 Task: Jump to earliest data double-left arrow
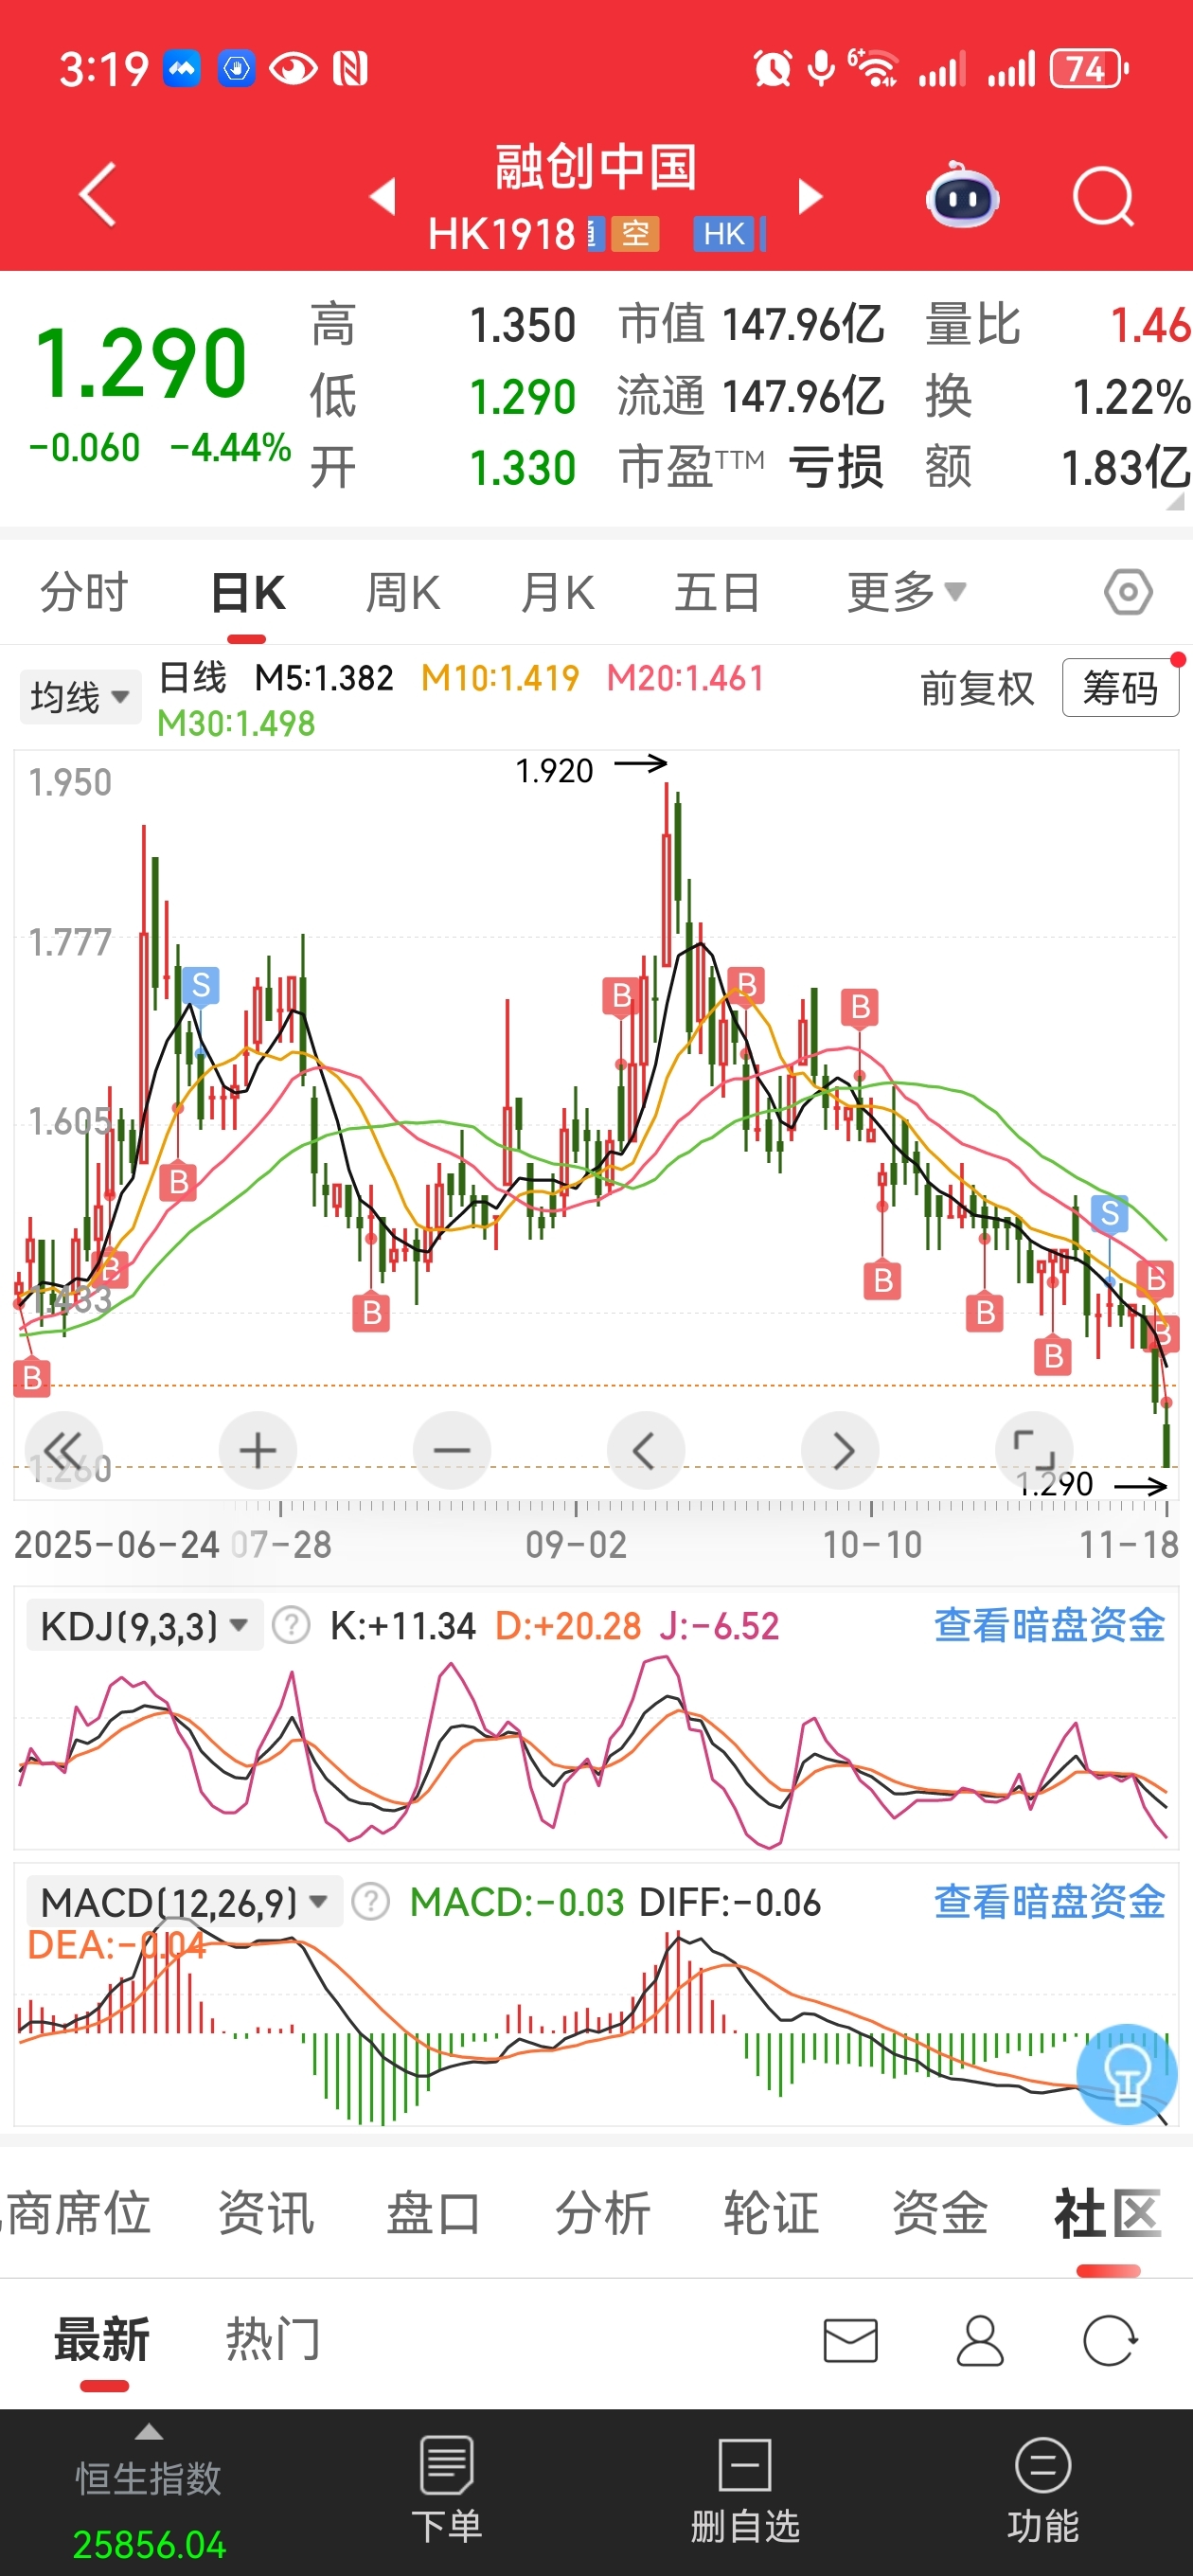coord(63,1449)
